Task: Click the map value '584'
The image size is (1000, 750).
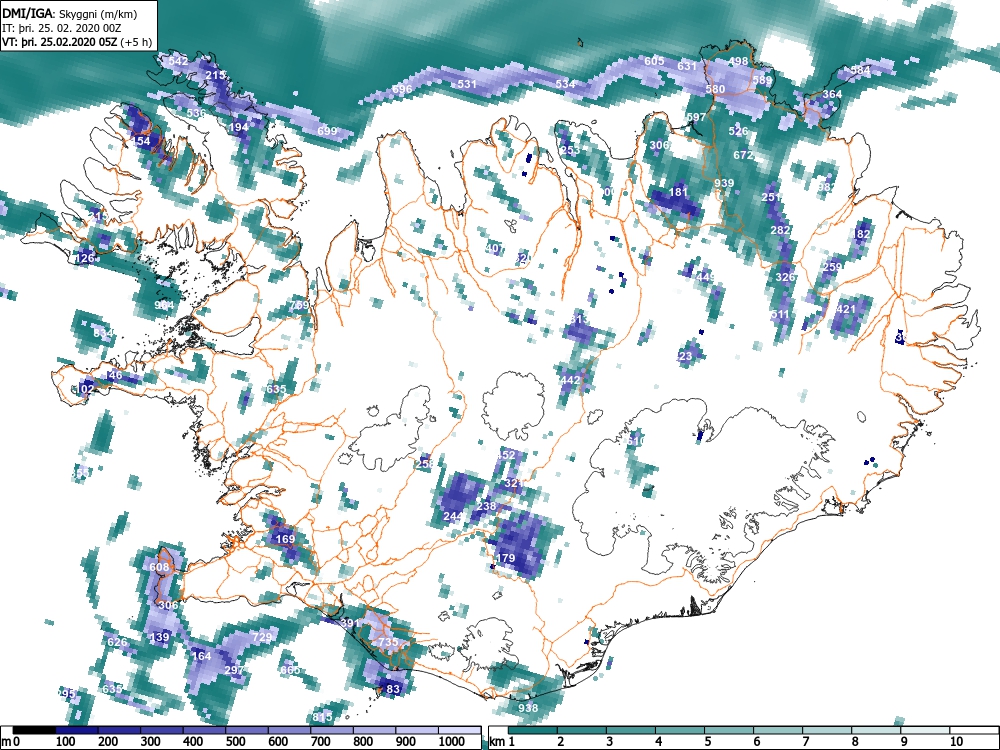Action: pyautogui.click(x=860, y=70)
